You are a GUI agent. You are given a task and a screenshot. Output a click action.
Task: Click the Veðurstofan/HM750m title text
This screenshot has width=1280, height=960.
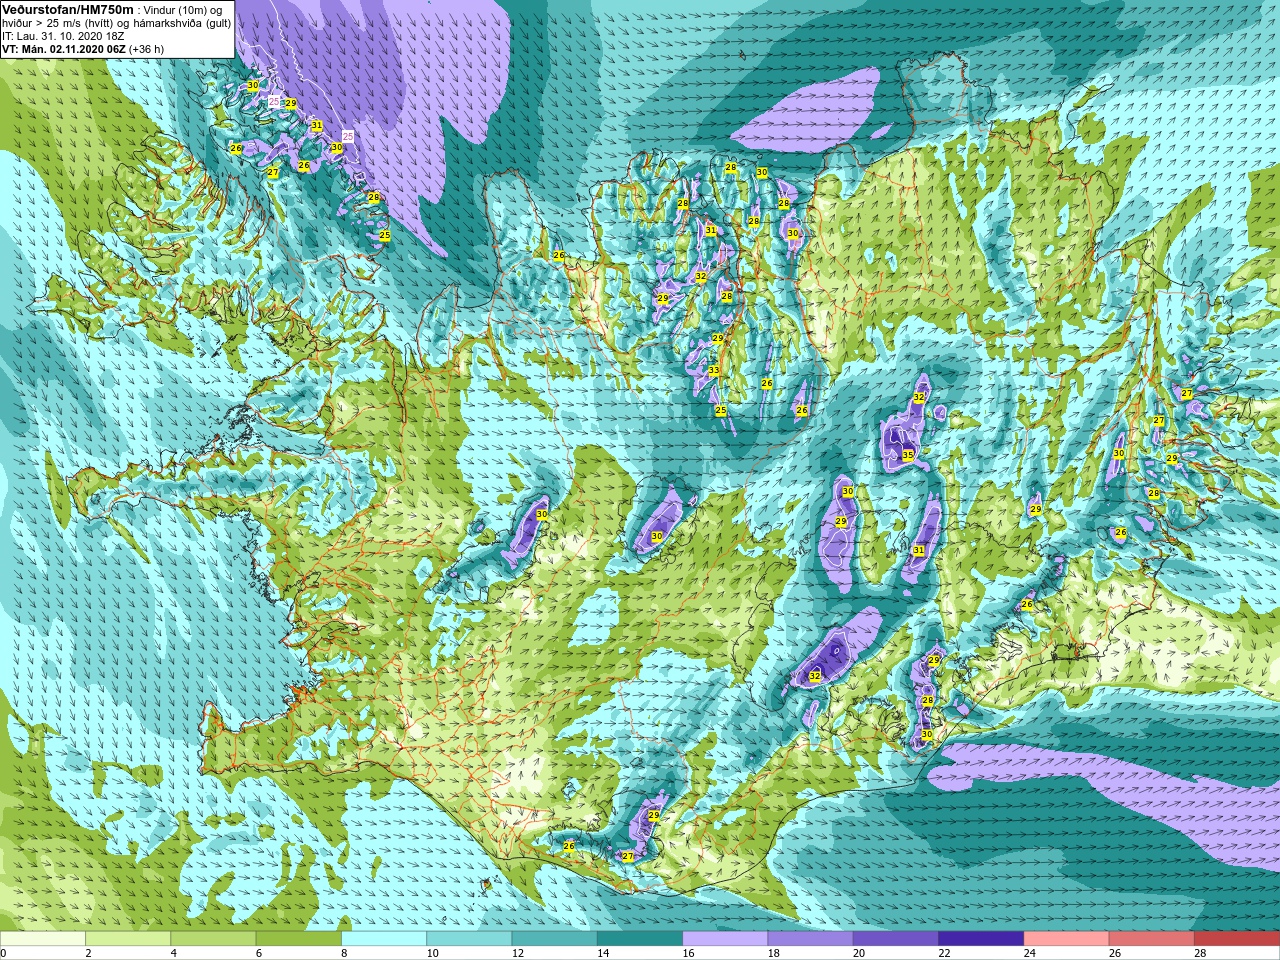coord(67,9)
